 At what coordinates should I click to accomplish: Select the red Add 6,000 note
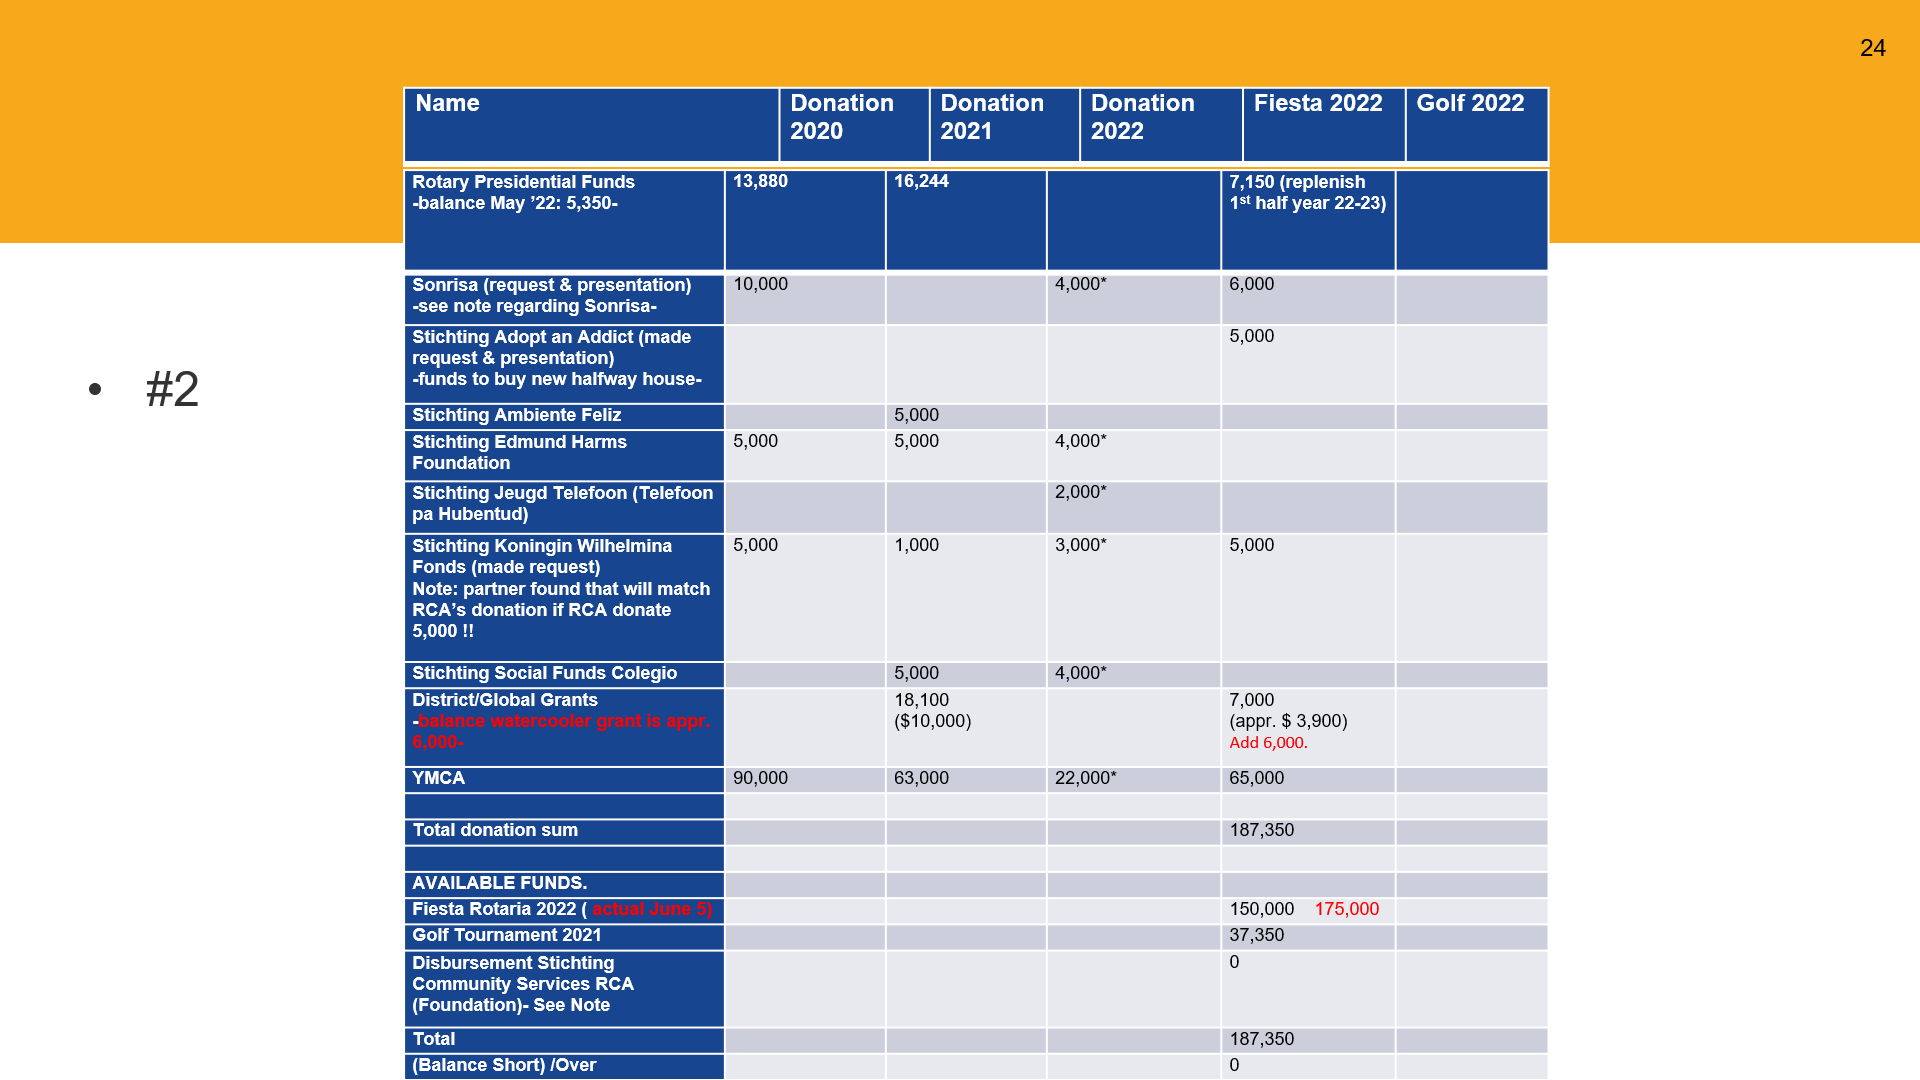pyautogui.click(x=1268, y=743)
